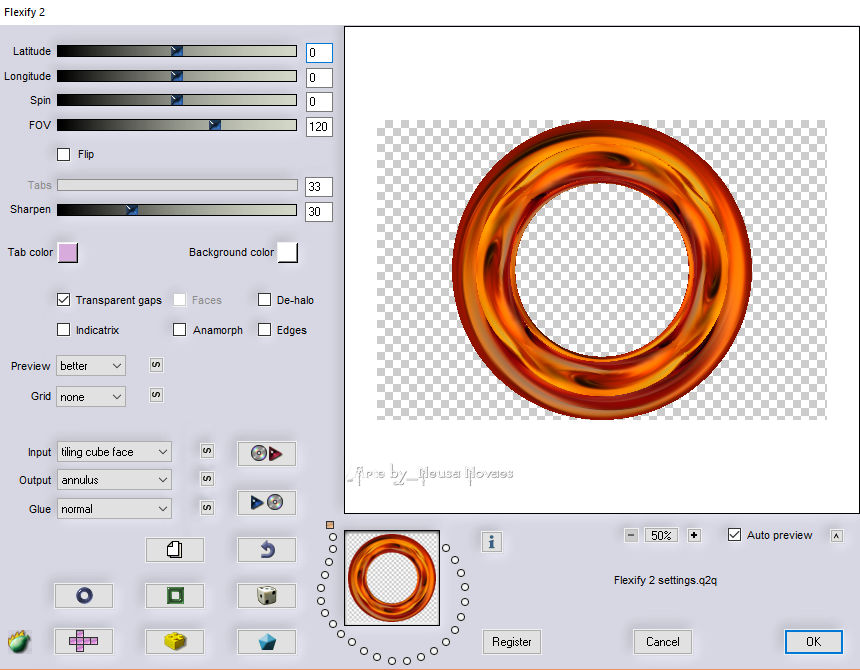Click the blue undo arrow button
Image resolution: width=860 pixels, height=670 pixels.
(x=267, y=549)
